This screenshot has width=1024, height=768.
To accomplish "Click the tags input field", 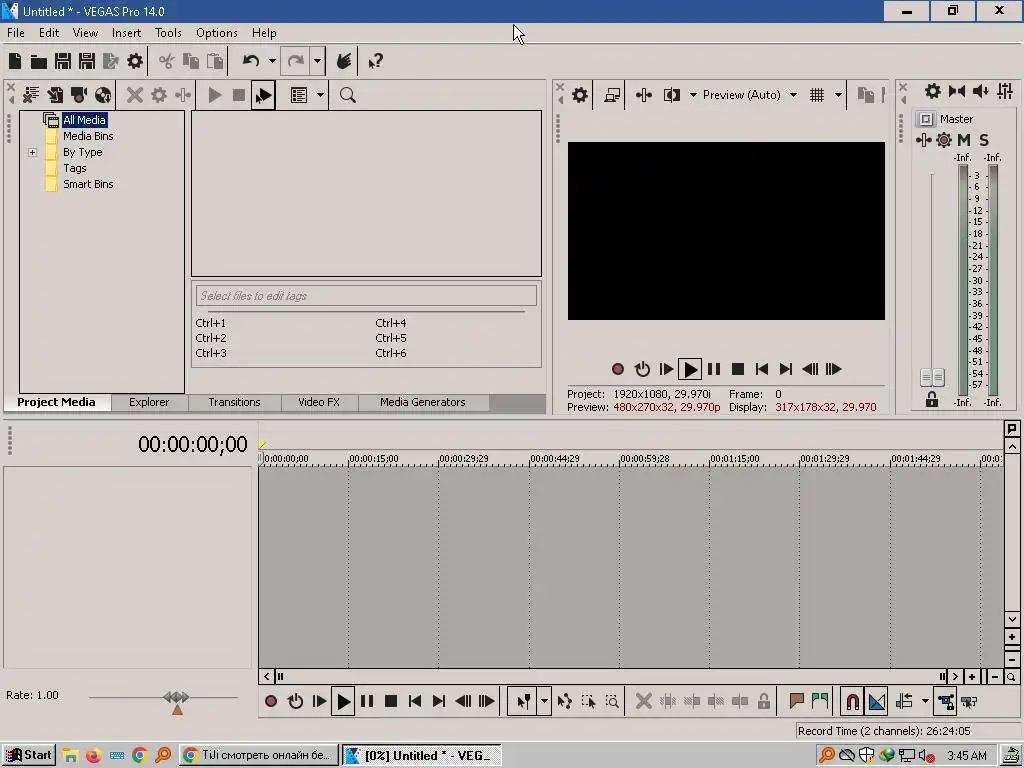I will click(366, 296).
